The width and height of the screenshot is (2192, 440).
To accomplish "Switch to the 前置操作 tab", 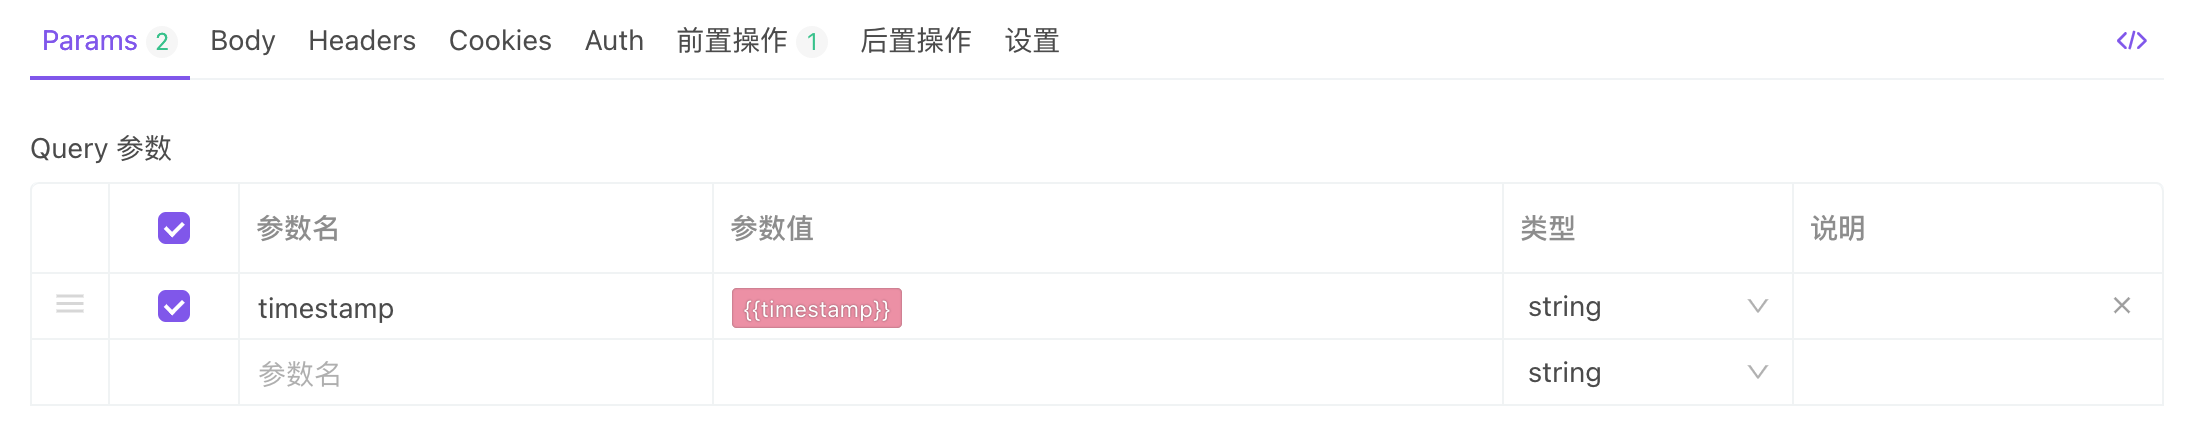I will 733,41.
